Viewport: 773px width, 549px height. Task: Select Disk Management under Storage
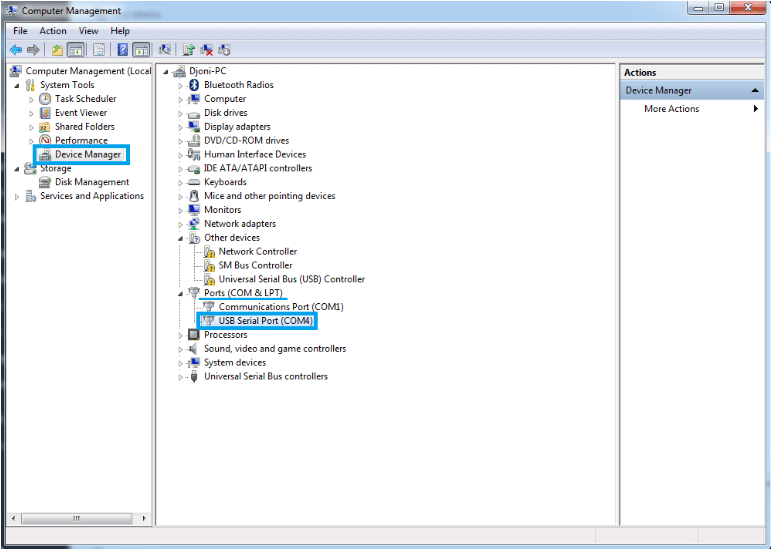[x=91, y=182]
